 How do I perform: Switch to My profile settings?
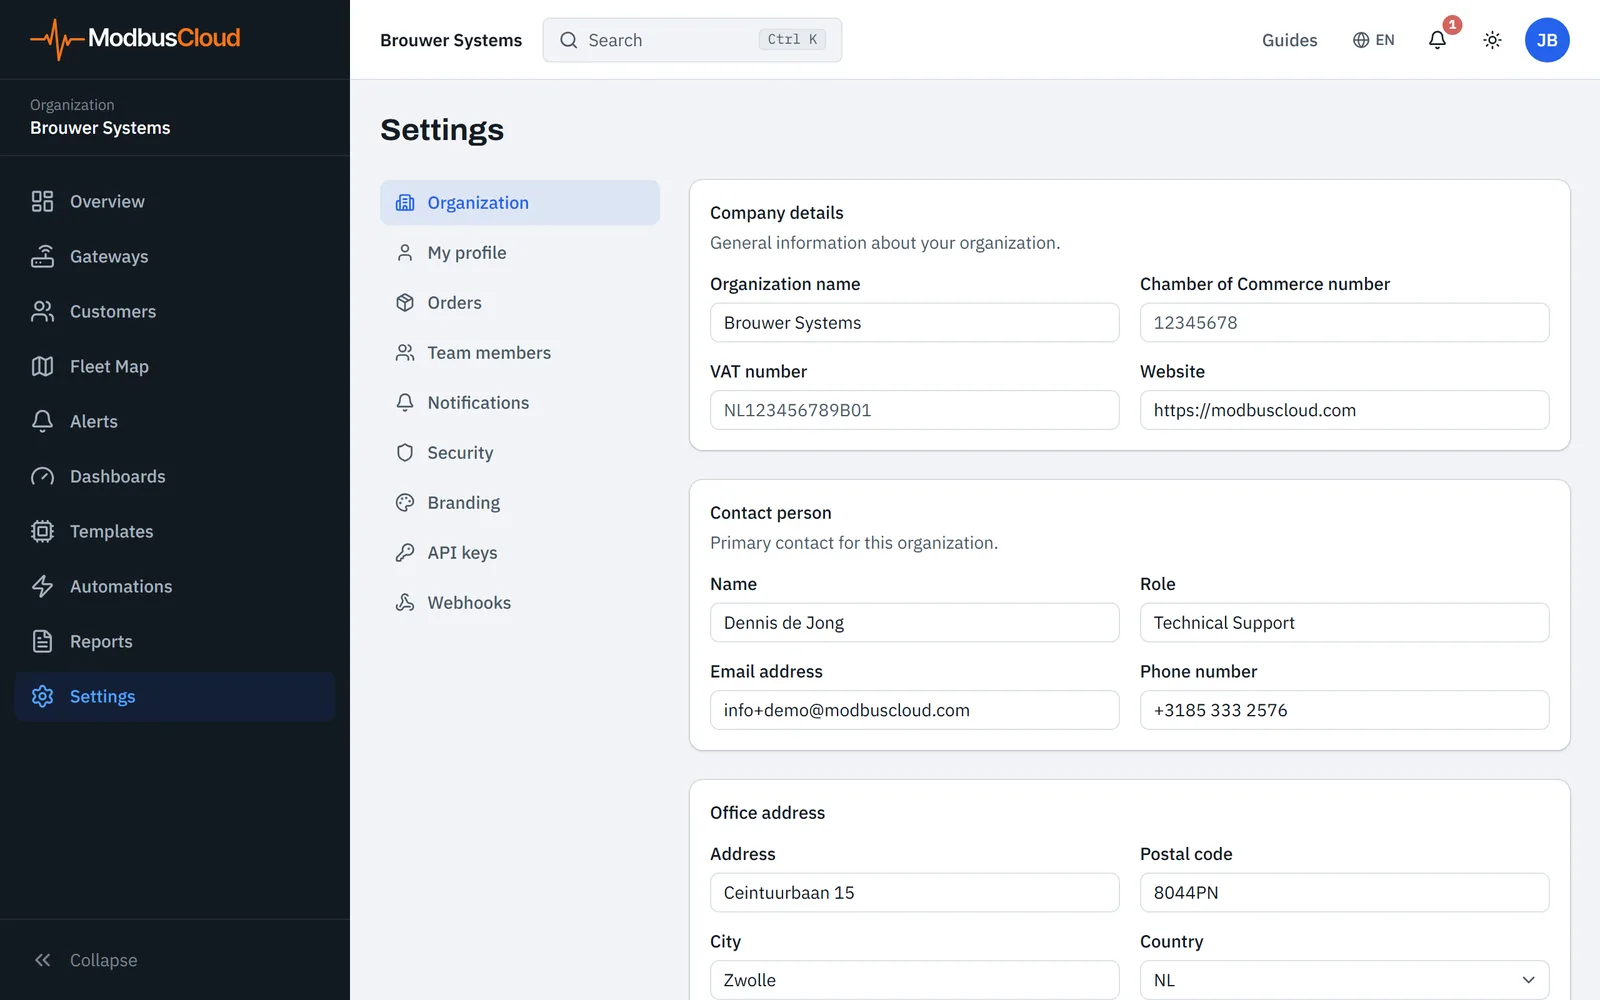520,252
